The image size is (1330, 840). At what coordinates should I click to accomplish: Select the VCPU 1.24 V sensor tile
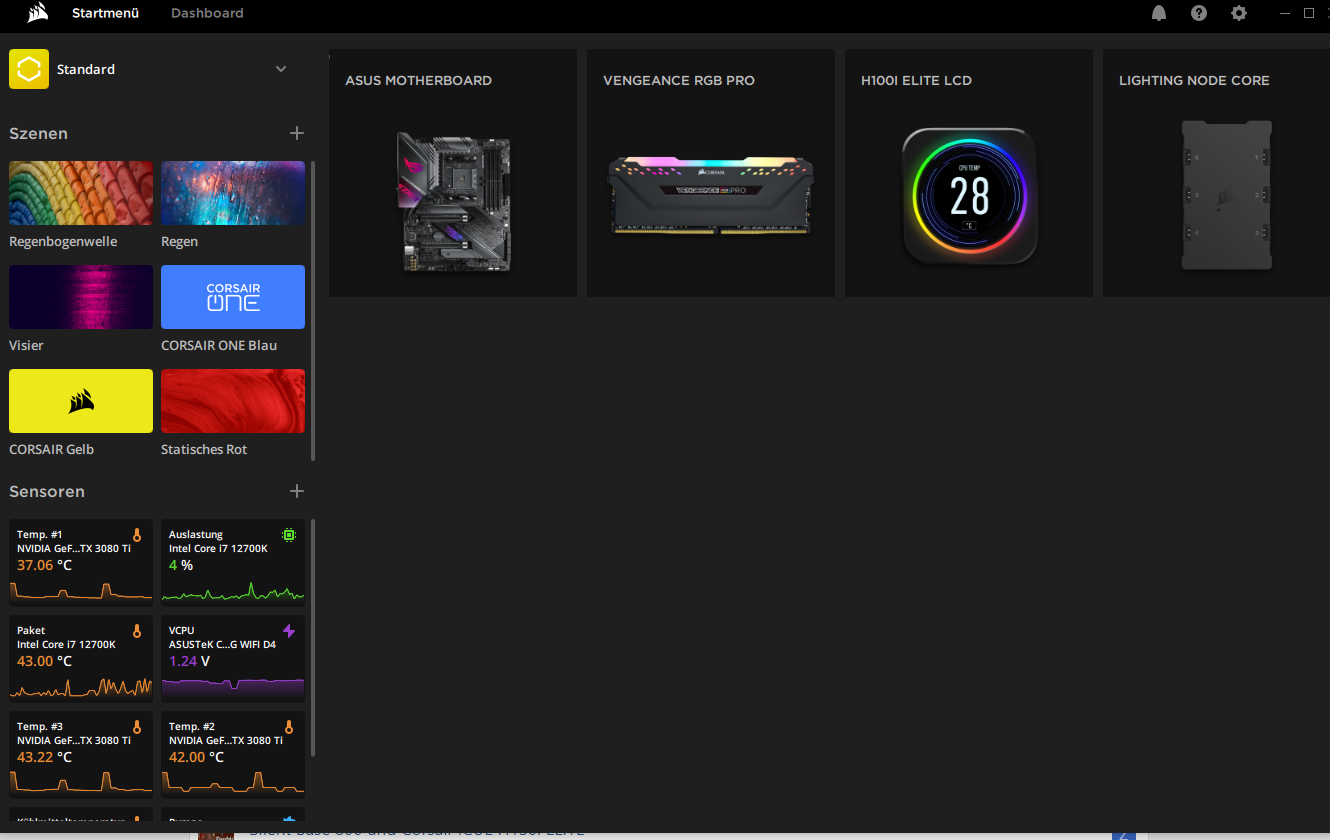[x=233, y=659]
